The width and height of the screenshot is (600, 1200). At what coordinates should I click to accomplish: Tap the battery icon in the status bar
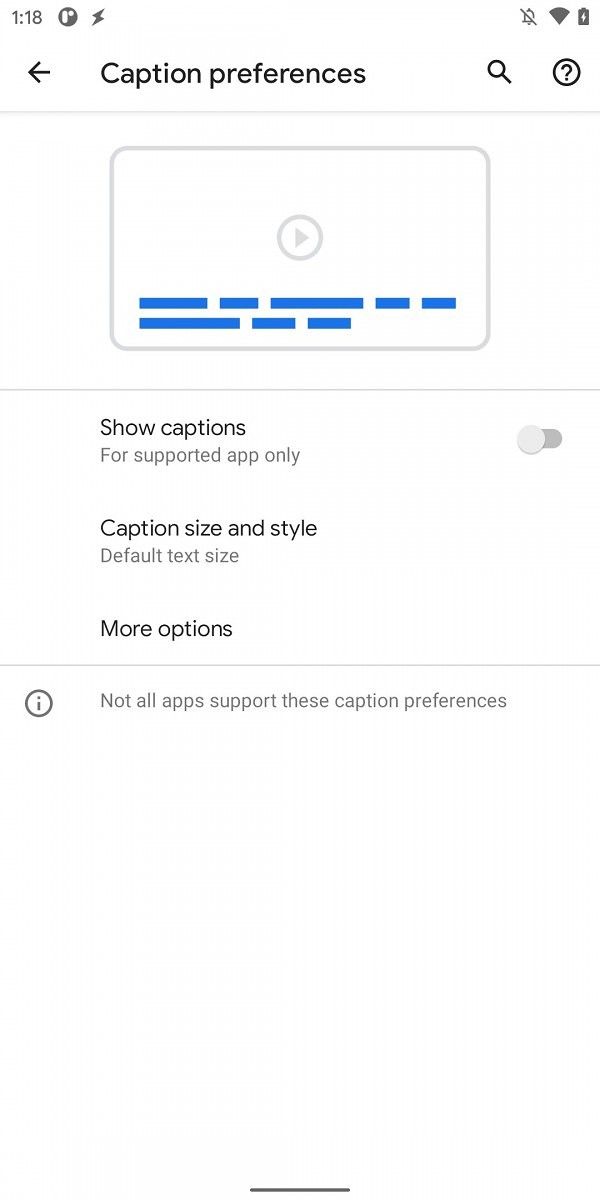pyautogui.click(x=583, y=16)
